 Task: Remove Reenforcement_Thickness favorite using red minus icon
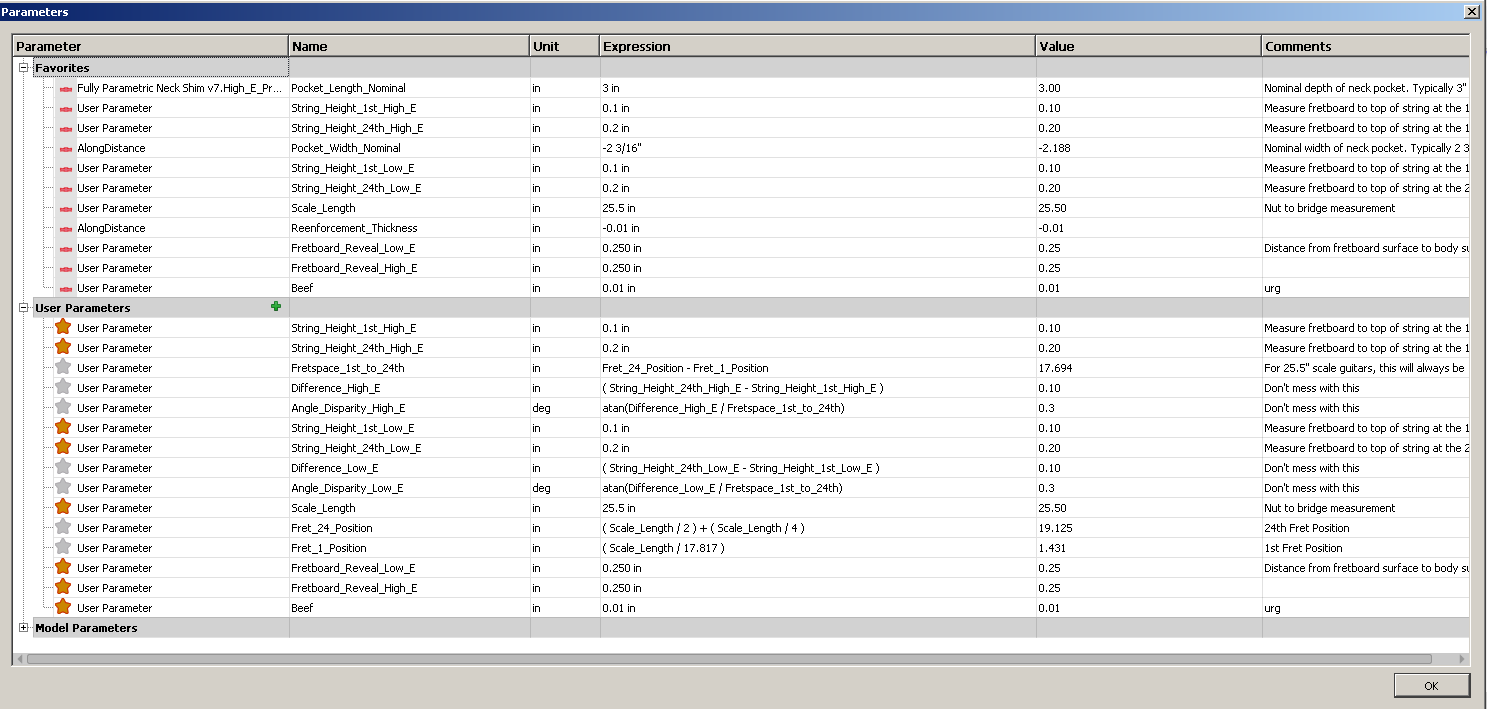coord(66,228)
